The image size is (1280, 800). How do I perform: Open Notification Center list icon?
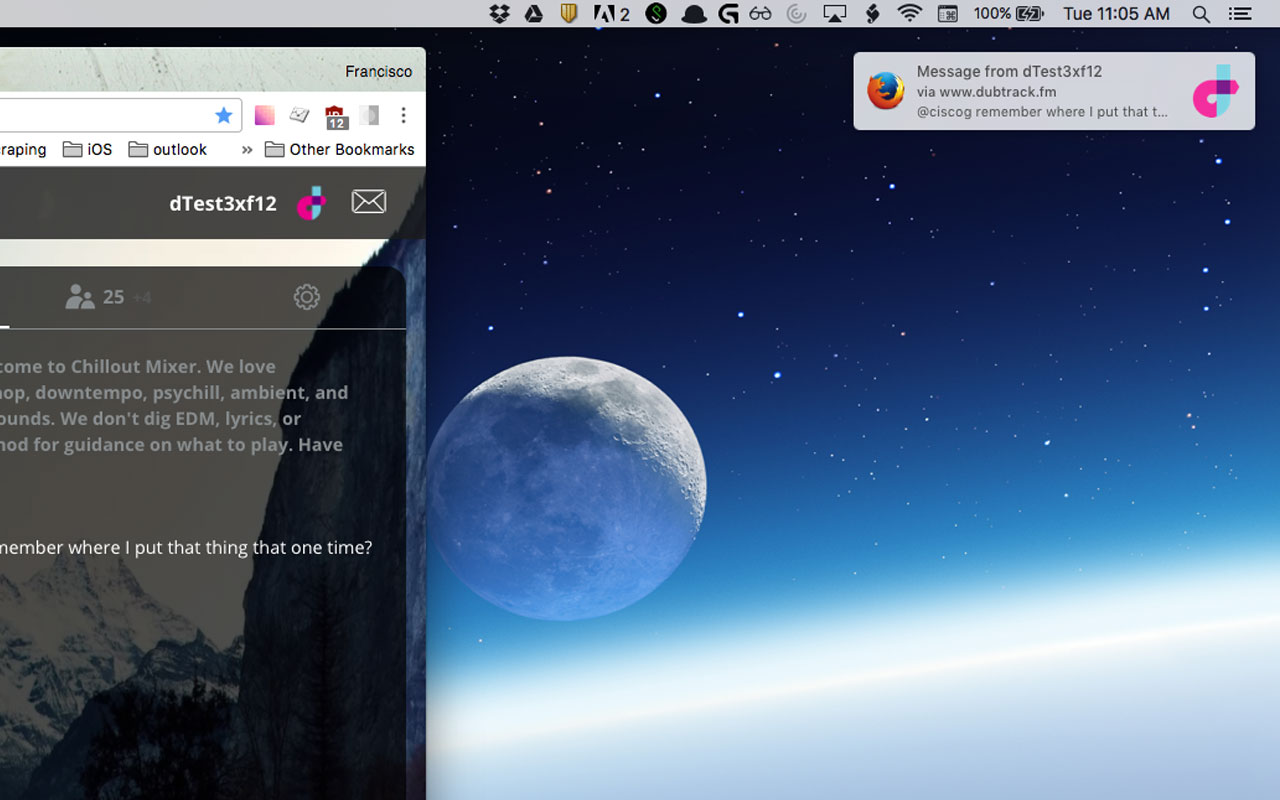click(x=1240, y=14)
